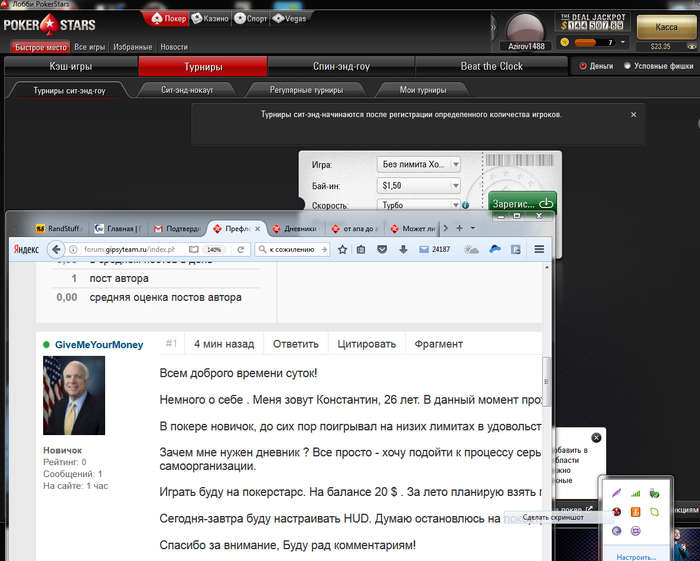Close the sit-and-go info banner
The image size is (700, 561).
pyautogui.click(x=633, y=115)
